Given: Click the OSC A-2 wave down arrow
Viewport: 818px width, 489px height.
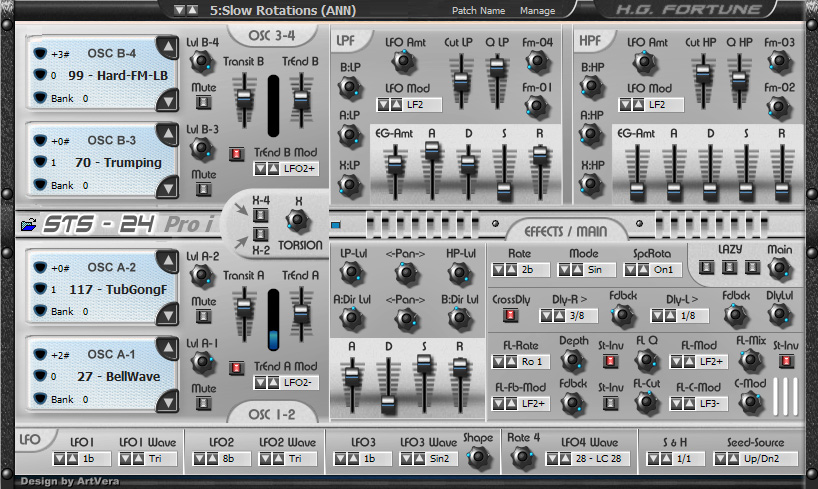Looking at the screenshot, I should click(x=167, y=314).
